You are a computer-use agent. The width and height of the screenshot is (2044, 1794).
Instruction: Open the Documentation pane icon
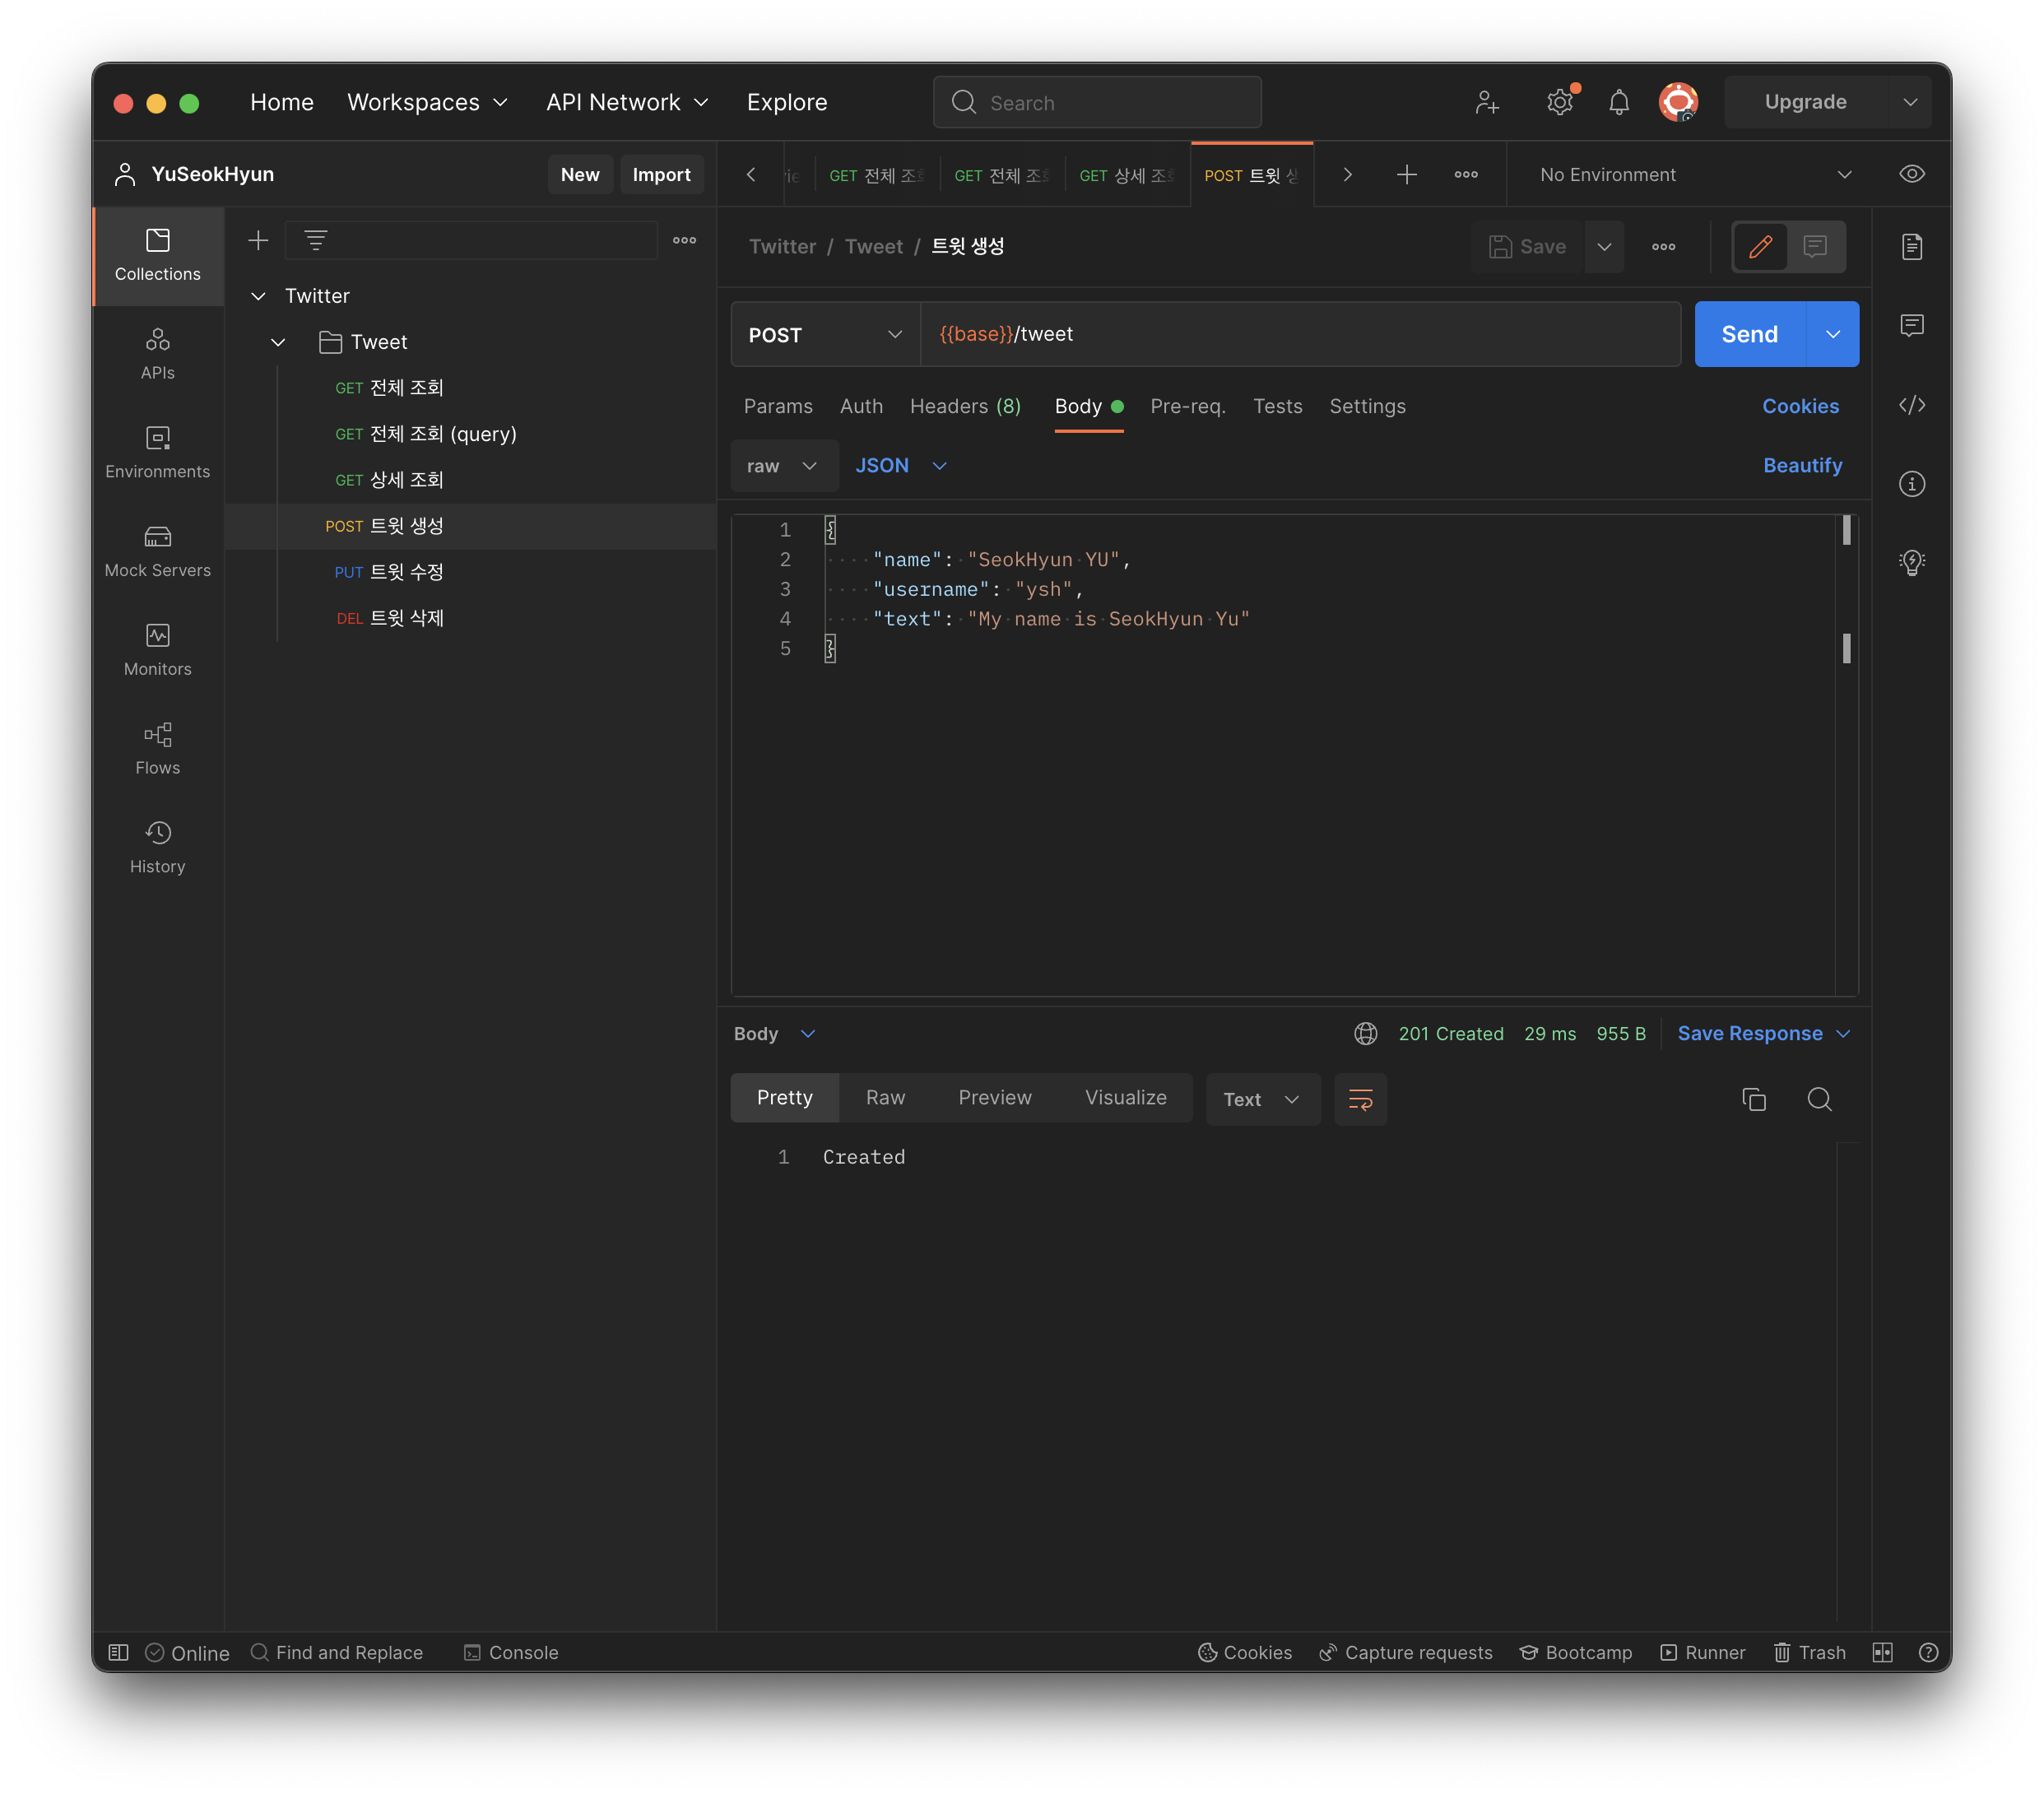pyautogui.click(x=1911, y=246)
